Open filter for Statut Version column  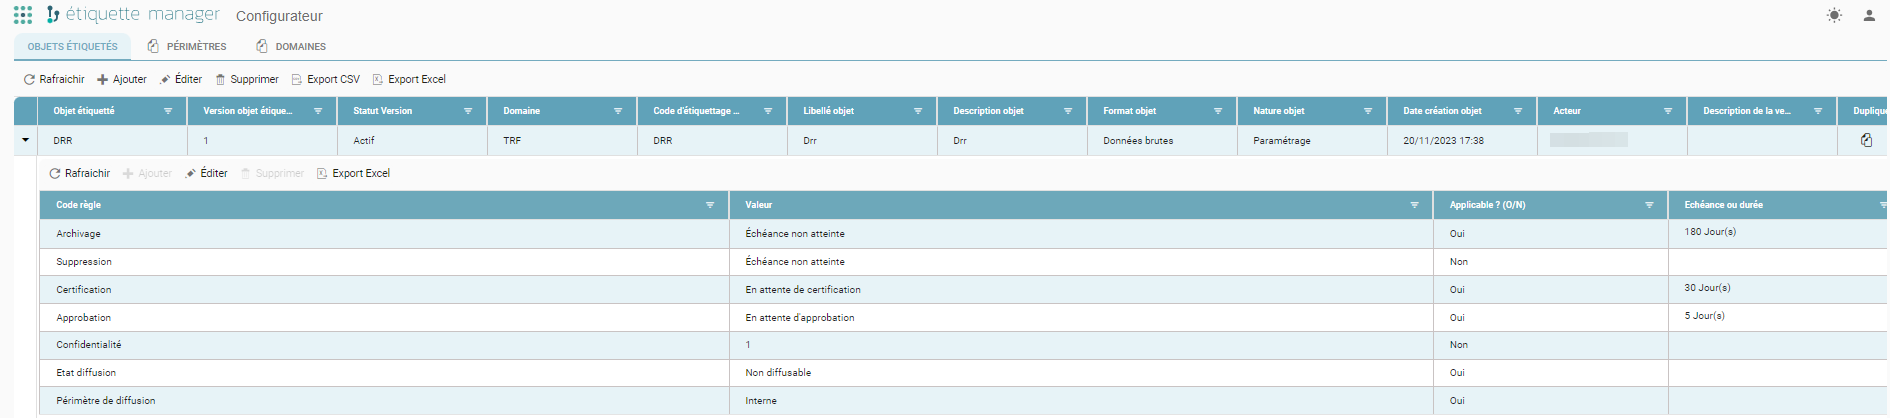tap(468, 111)
